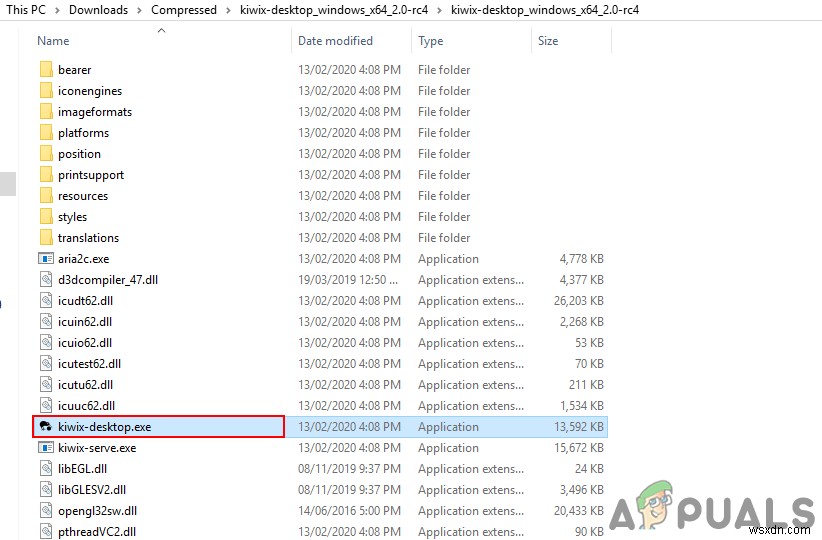Expand breadcrumb chevron after This PC
Image resolution: width=822 pixels, height=540 pixels.
coord(57,10)
